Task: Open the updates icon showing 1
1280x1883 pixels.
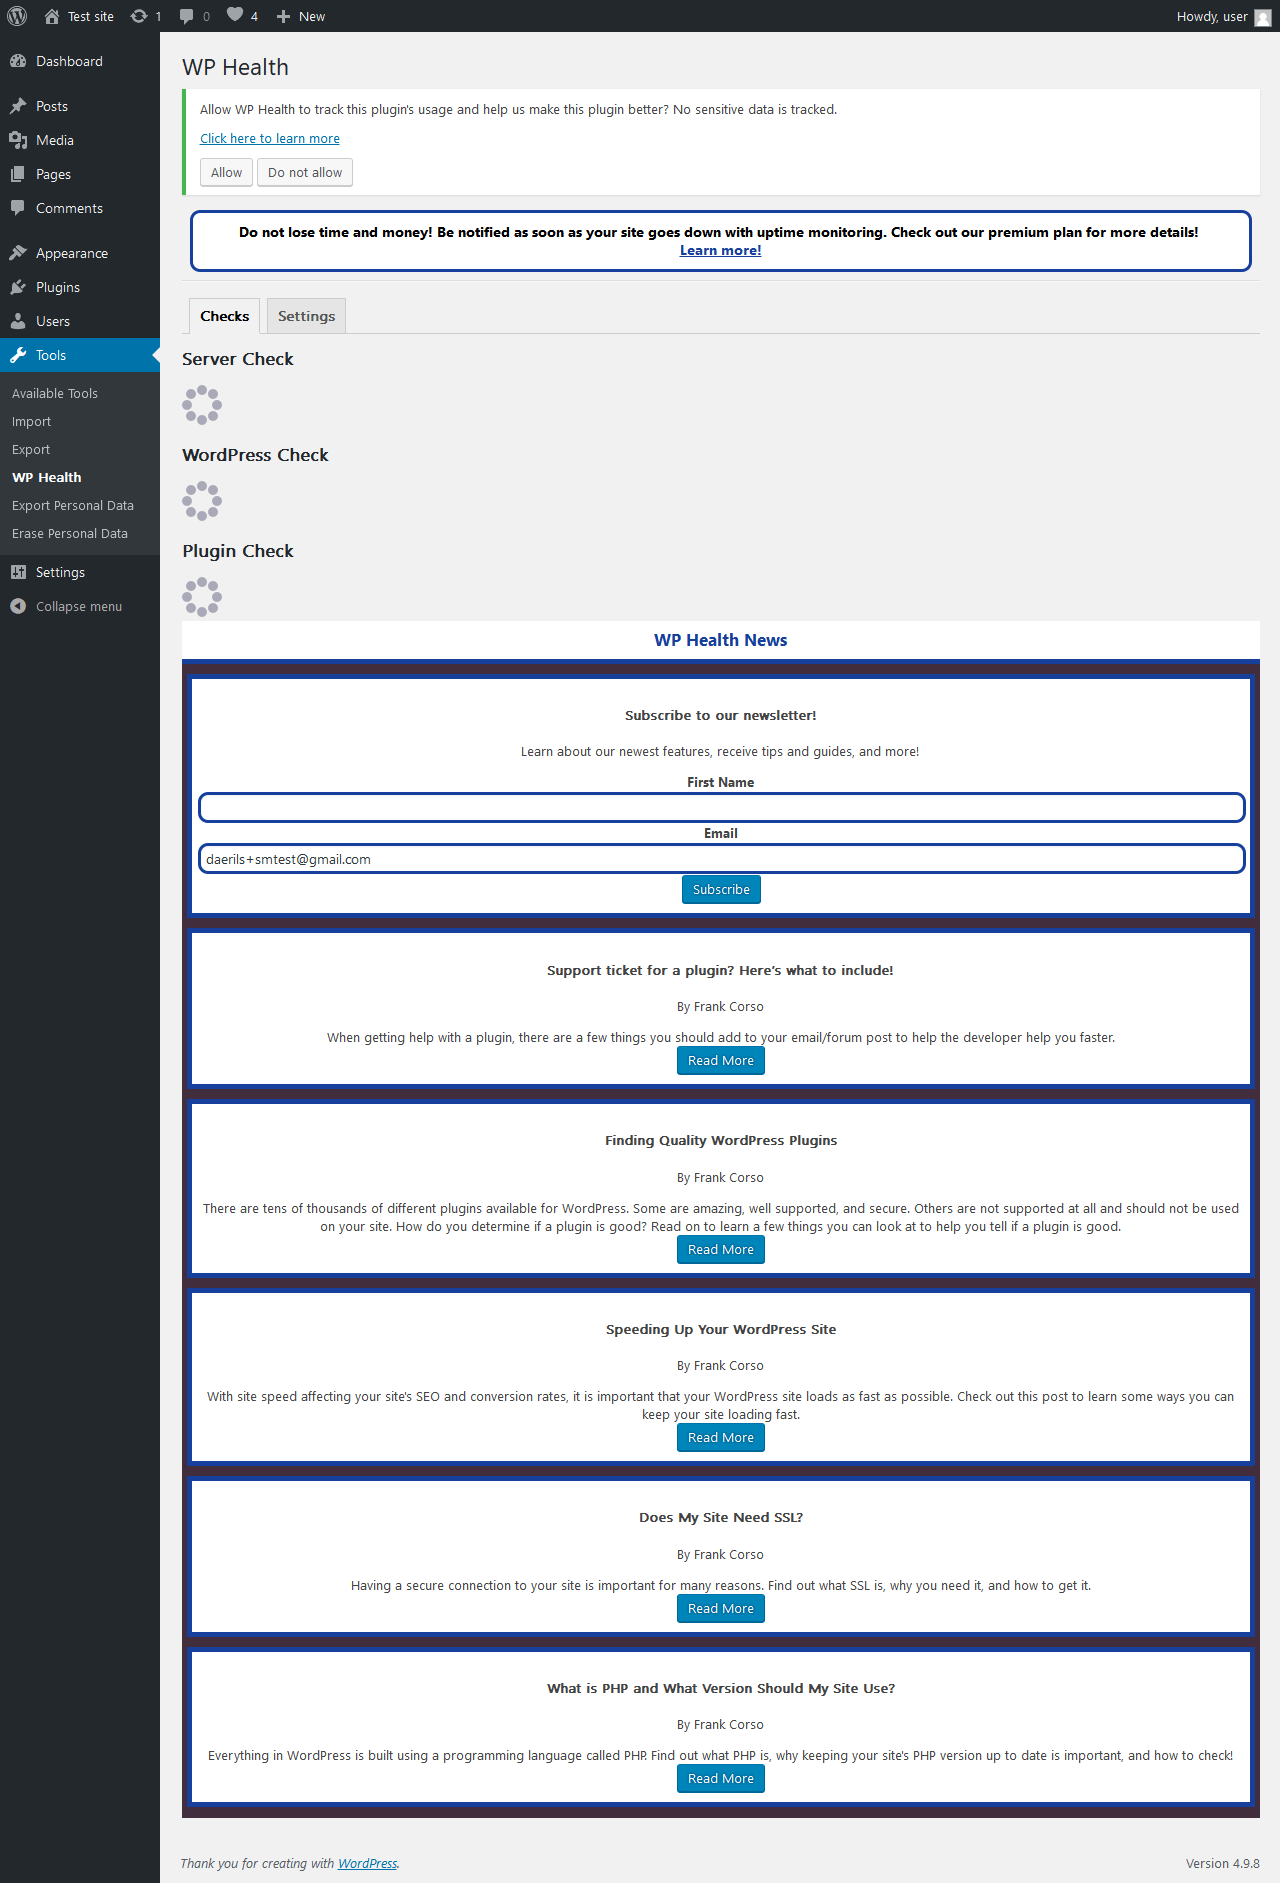Action: (146, 16)
